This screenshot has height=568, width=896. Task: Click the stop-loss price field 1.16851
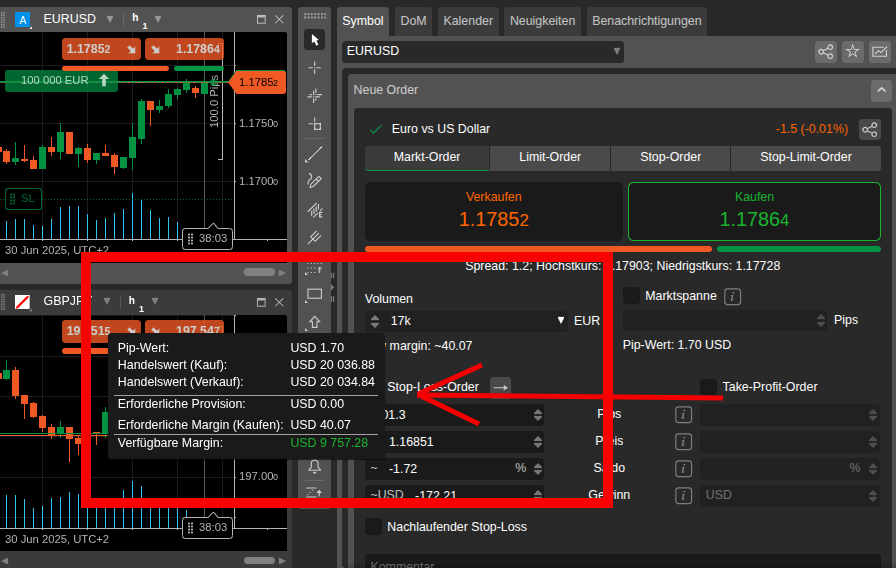point(456,442)
